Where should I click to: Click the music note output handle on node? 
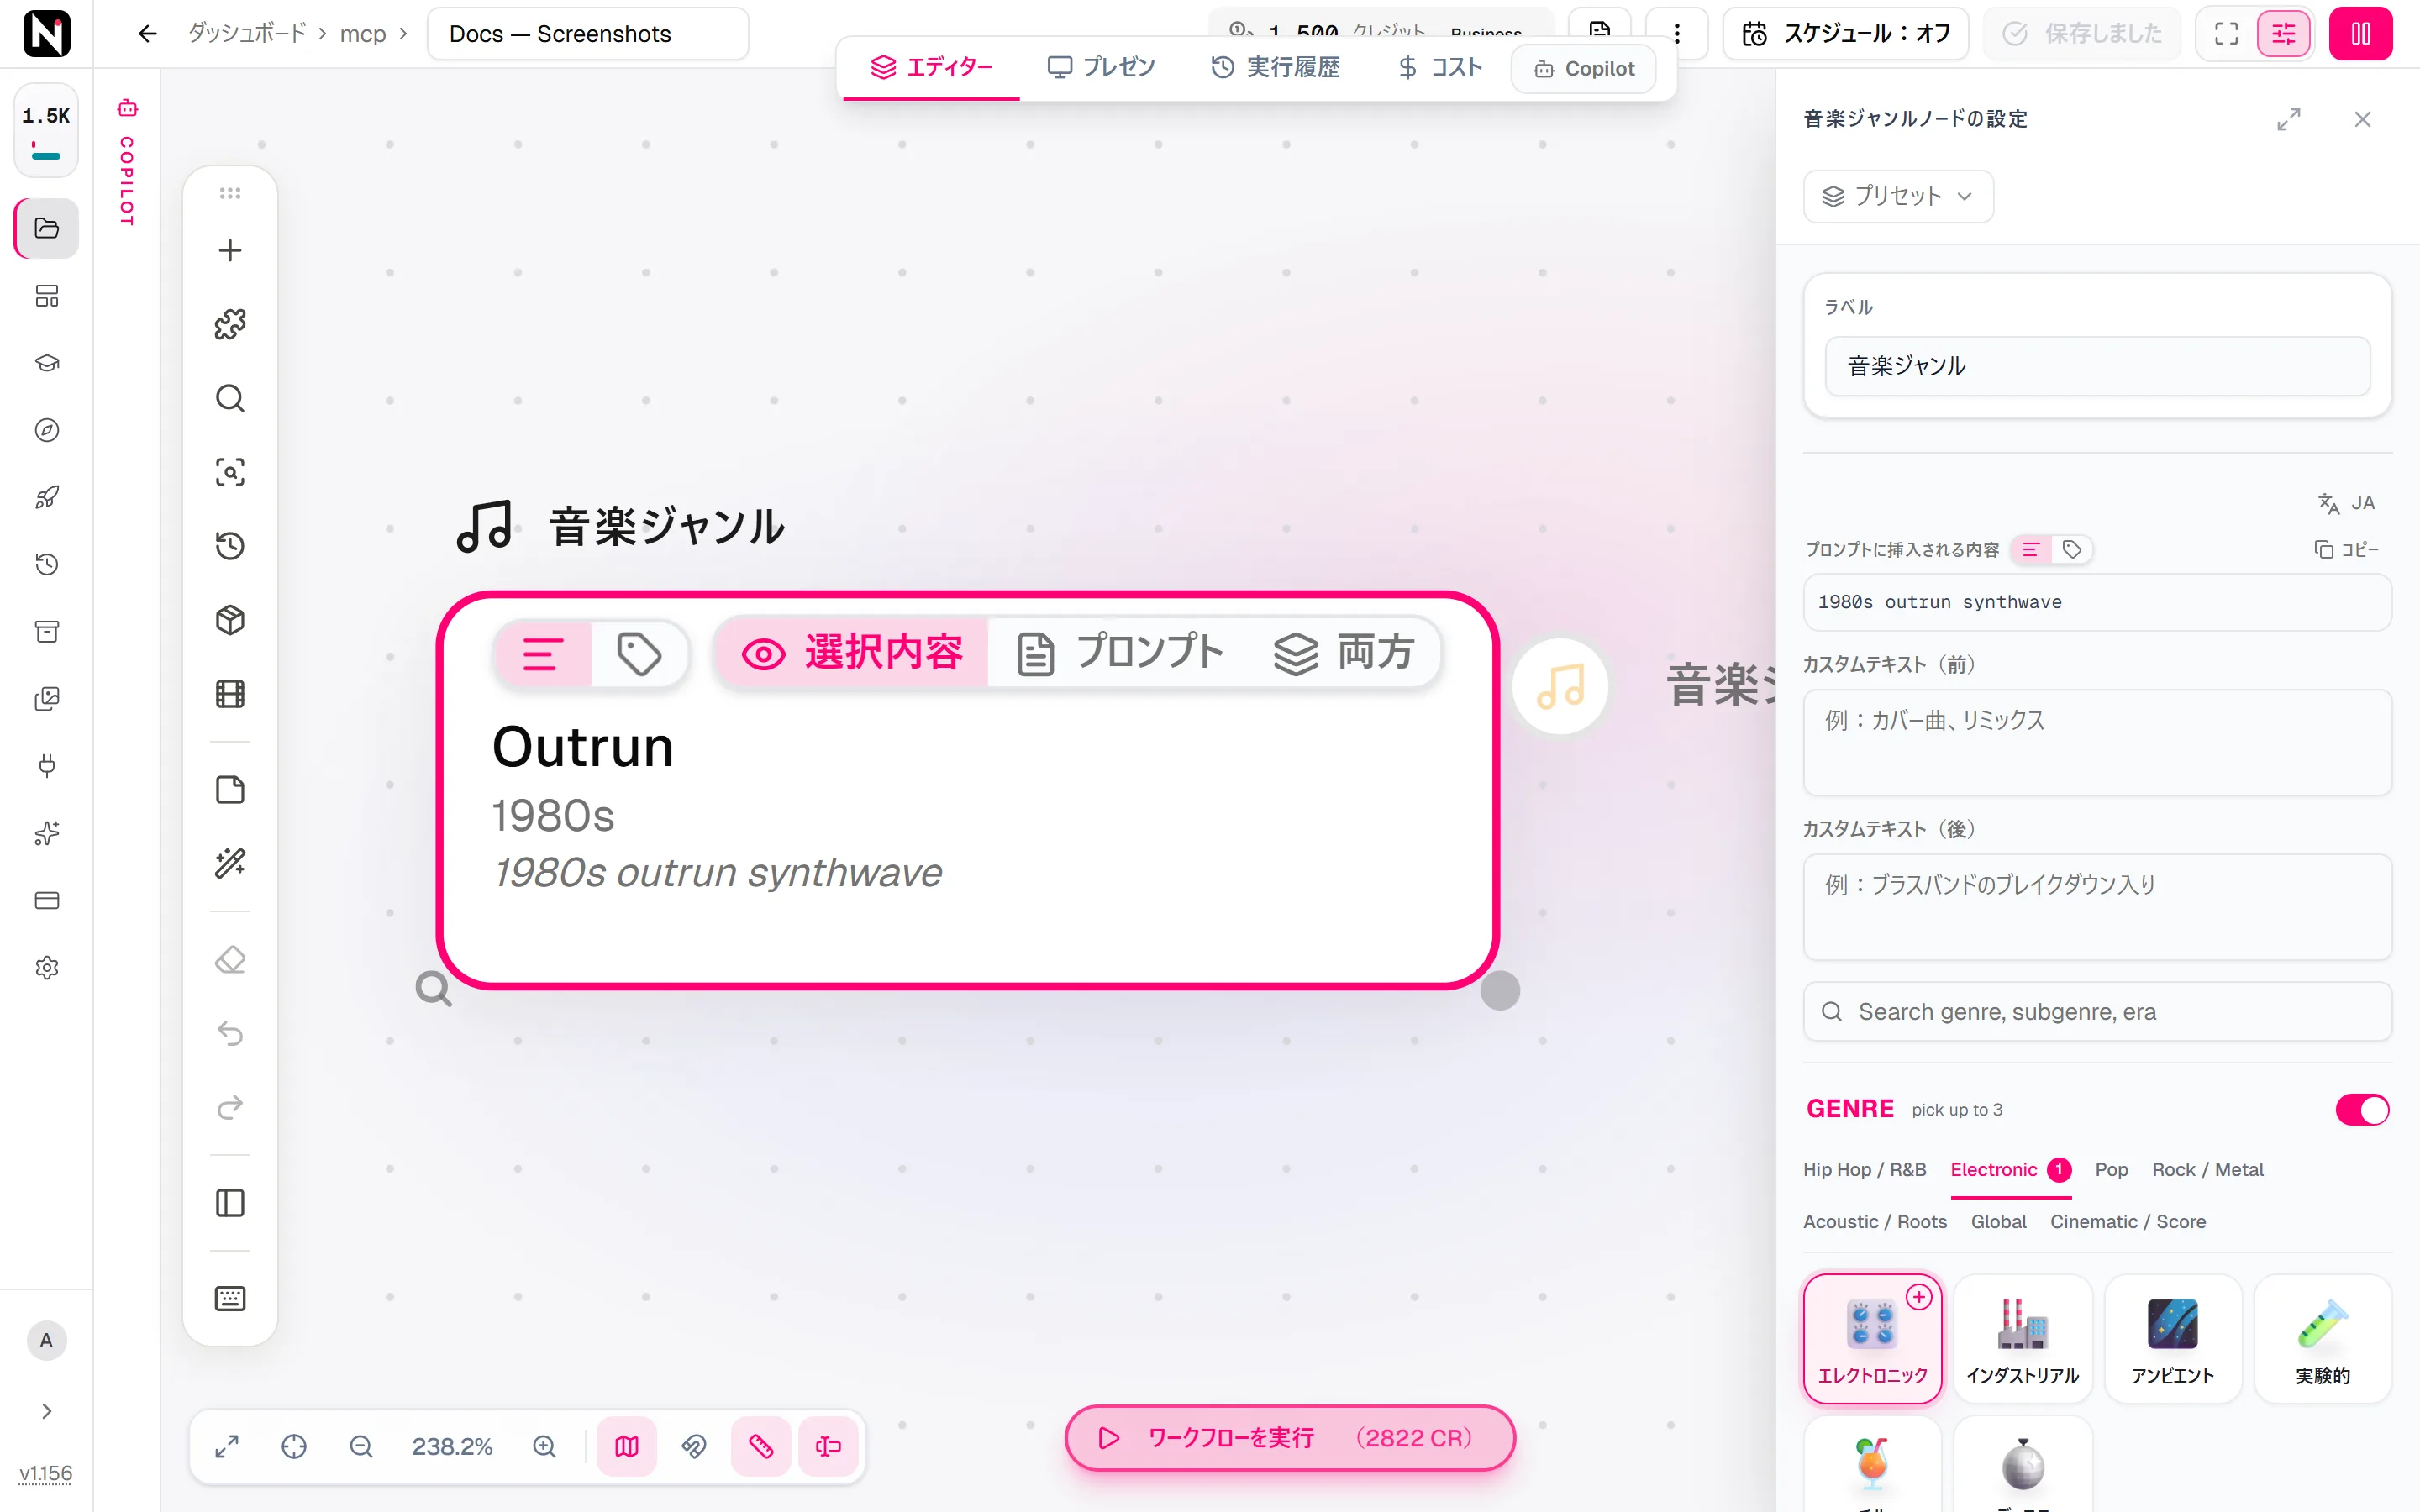tap(1560, 687)
